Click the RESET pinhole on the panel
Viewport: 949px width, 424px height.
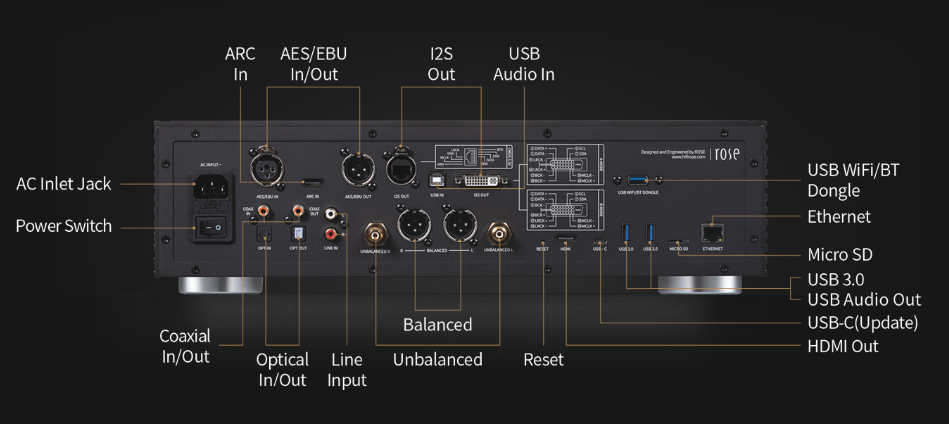coord(542,240)
